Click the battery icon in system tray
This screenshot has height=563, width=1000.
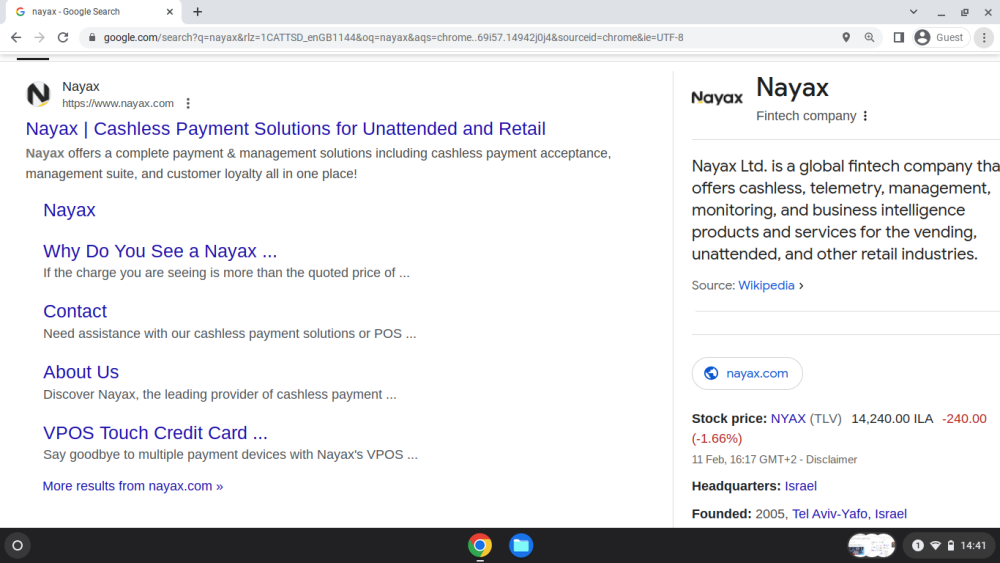pyautogui.click(x=951, y=546)
